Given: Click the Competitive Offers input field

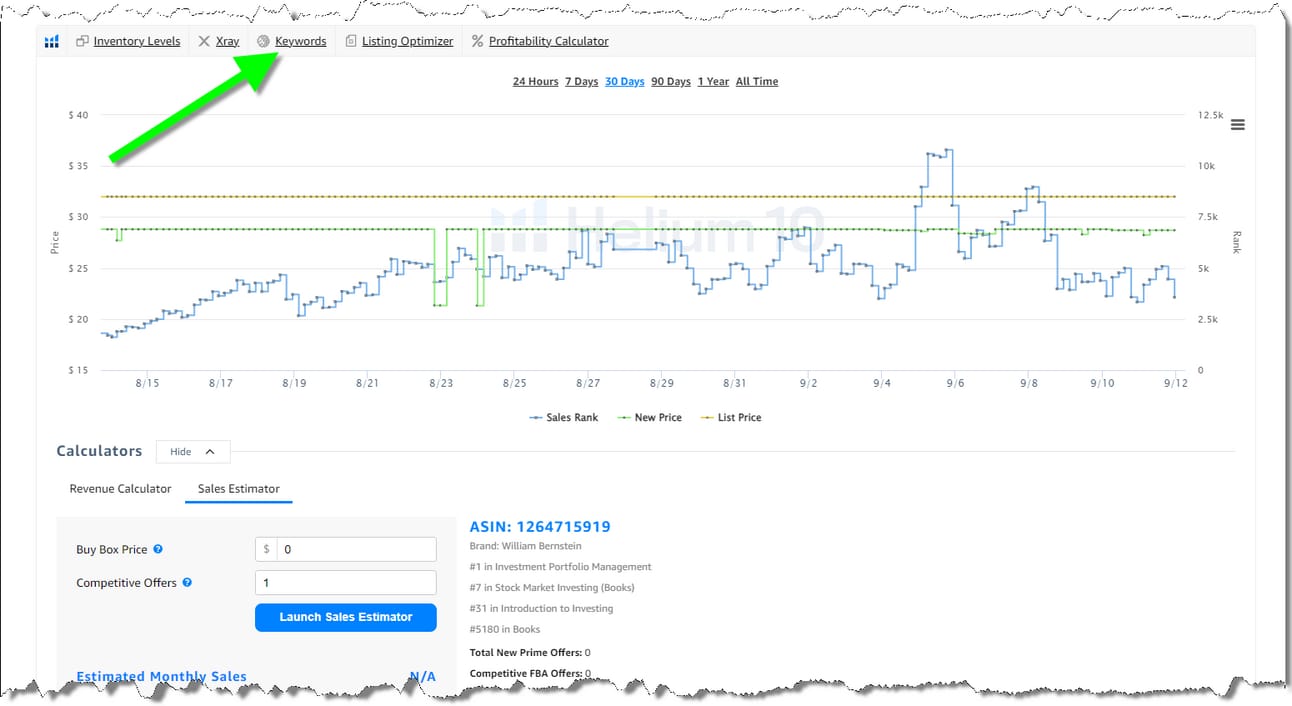Looking at the screenshot, I should [346, 582].
